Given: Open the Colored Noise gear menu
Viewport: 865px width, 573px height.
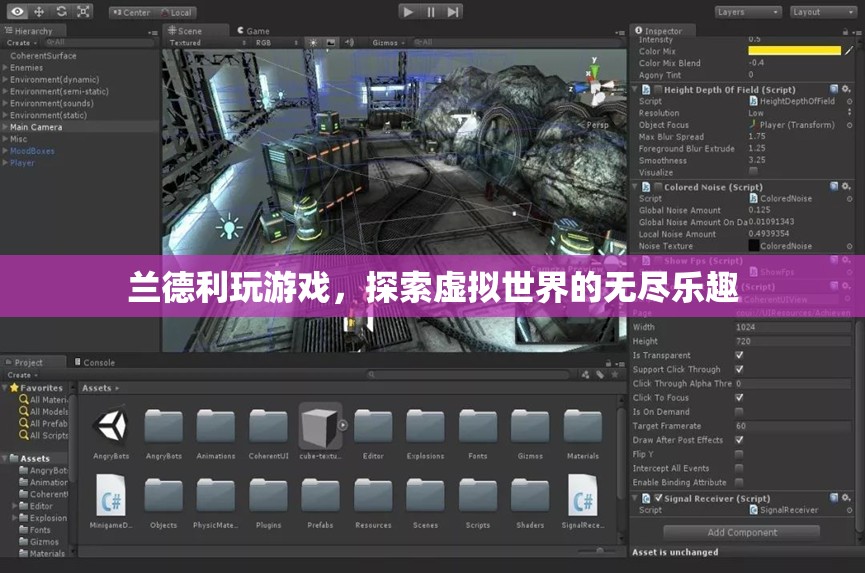Looking at the screenshot, I should (x=846, y=186).
